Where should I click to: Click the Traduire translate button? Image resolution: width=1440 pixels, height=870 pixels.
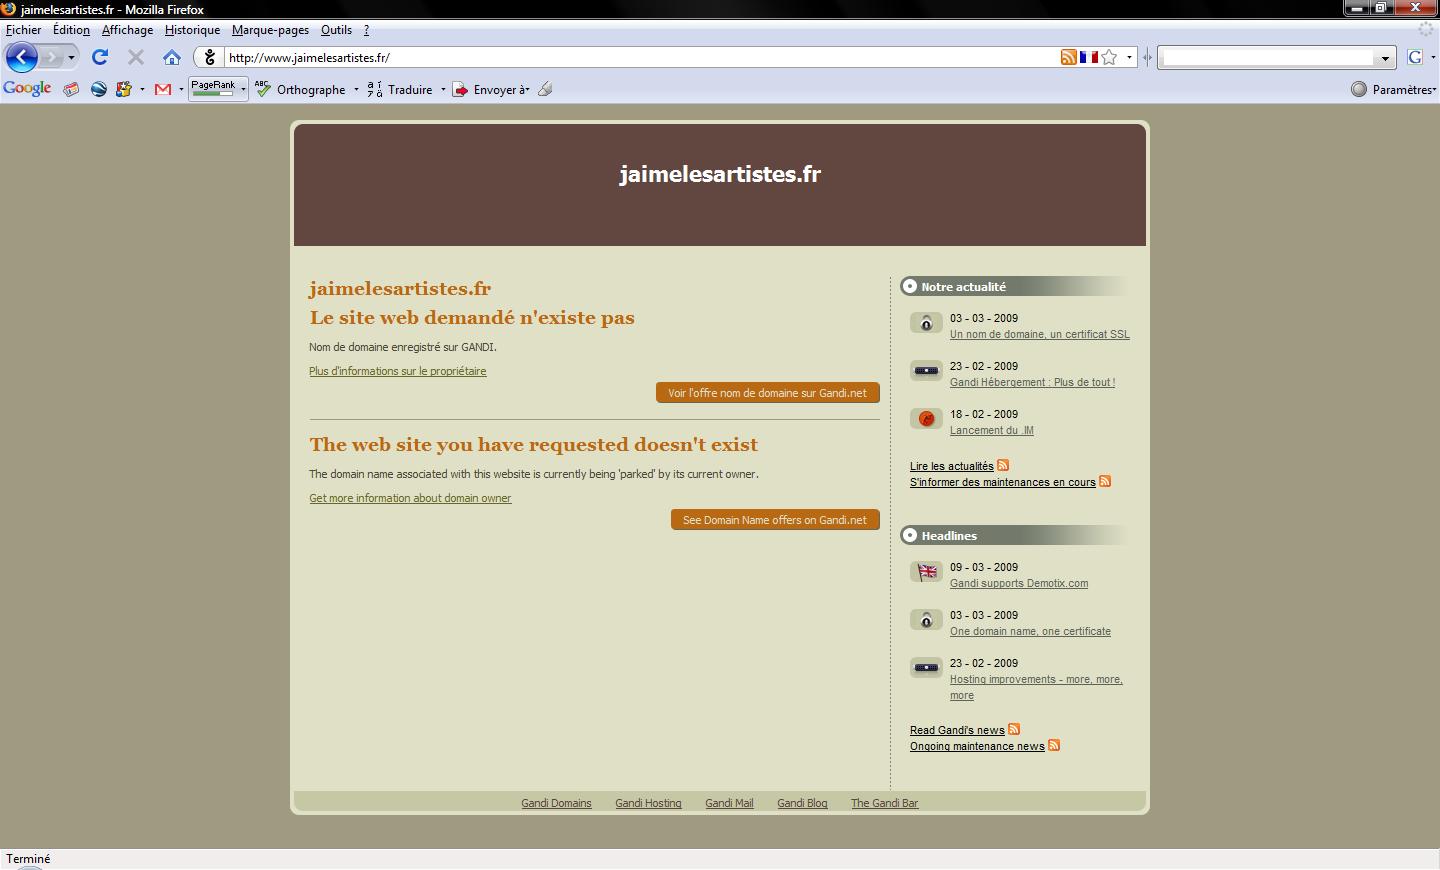(x=400, y=89)
